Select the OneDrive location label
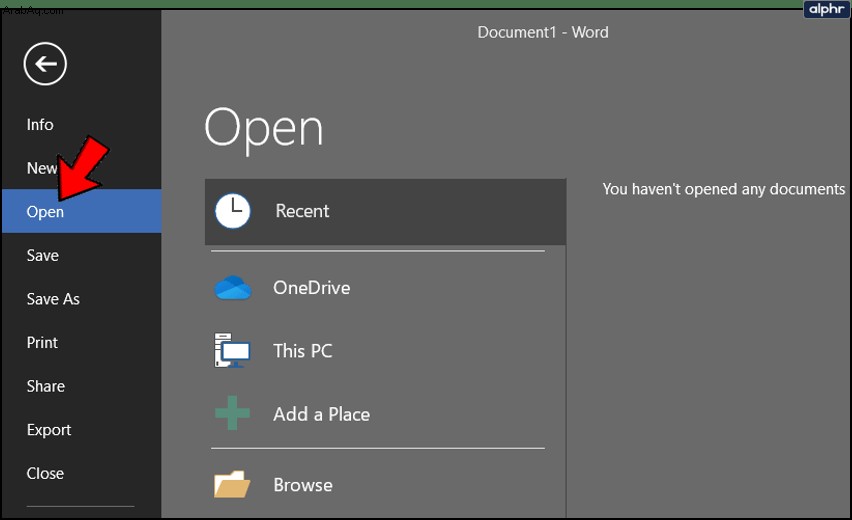This screenshot has height=520, width=852. (311, 287)
